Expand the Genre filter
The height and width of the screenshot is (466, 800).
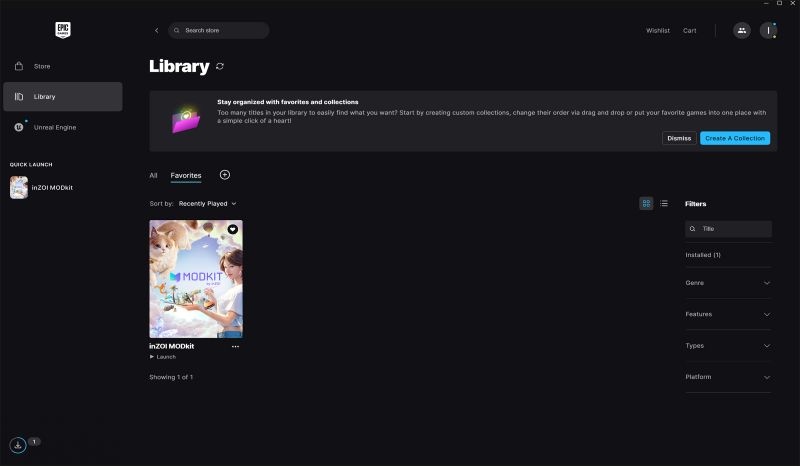coord(728,283)
